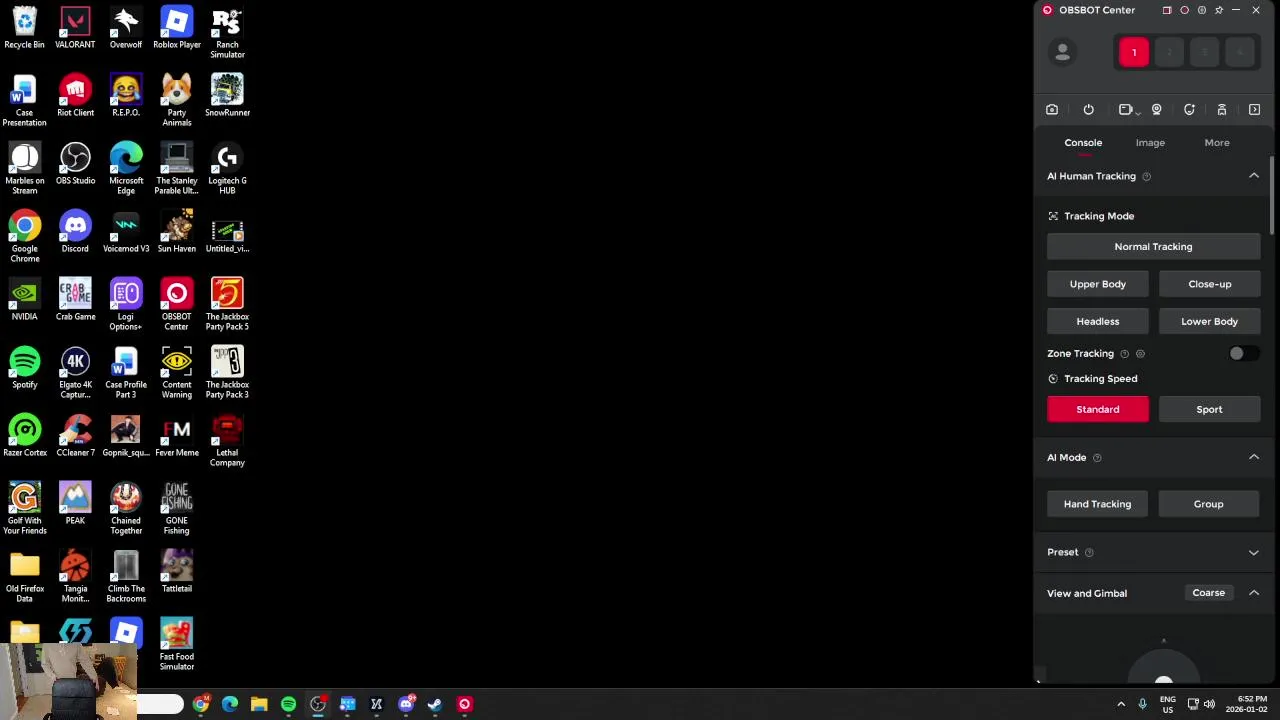Open Zone Tracking settings gear
This screenshot has height=720, width=1280.
(1140, 354)
